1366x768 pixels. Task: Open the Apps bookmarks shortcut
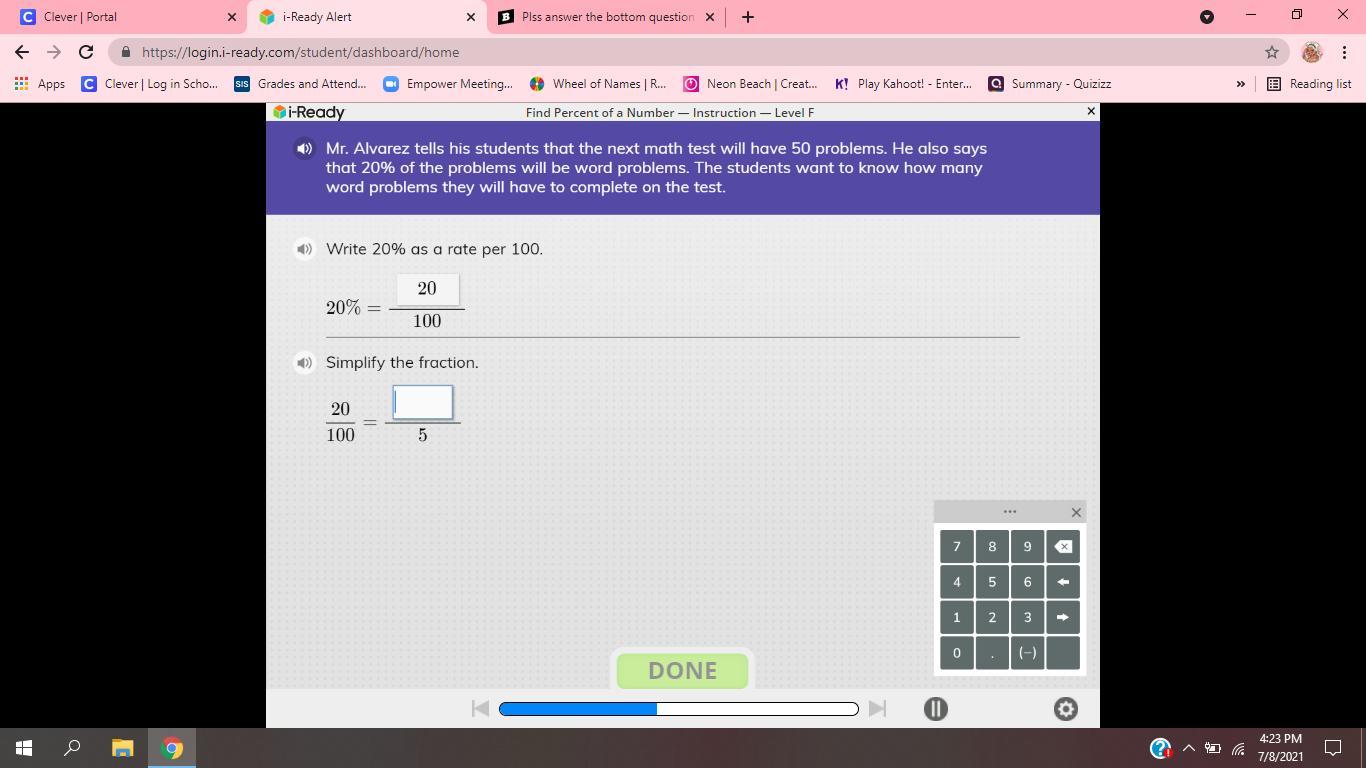[x=40, y=84]
